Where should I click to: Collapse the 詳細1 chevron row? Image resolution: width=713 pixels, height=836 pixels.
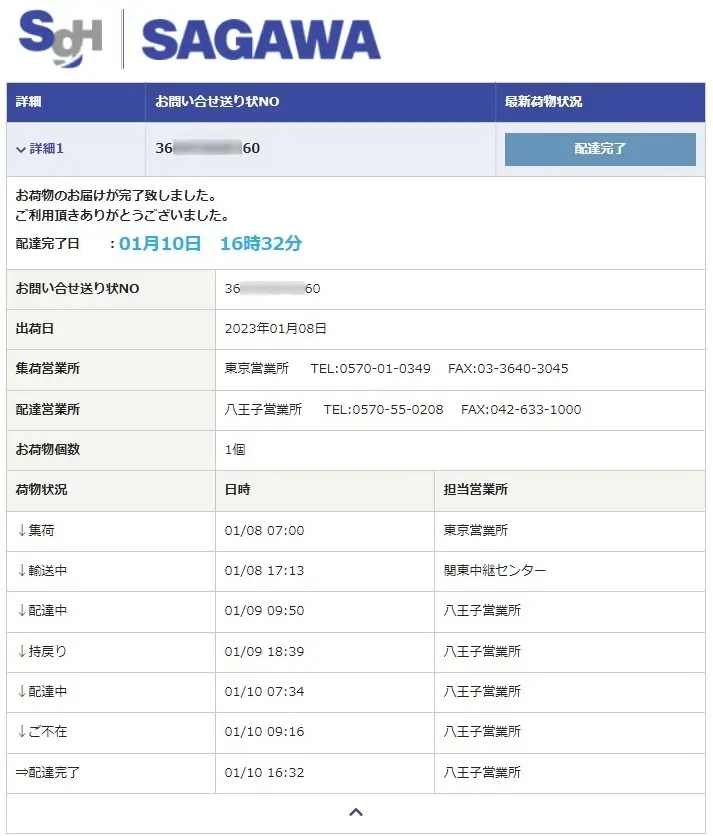[x=41, y=149]
